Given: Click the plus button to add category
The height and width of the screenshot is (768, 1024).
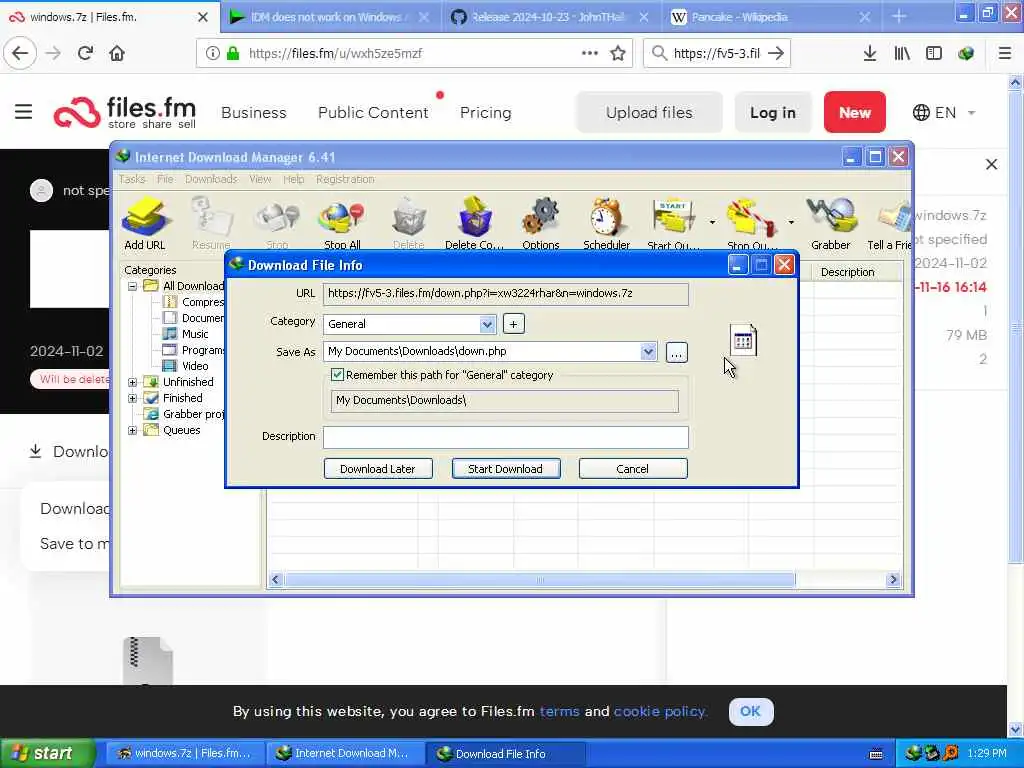Looking at the screenshot, I should click(514, 324).
